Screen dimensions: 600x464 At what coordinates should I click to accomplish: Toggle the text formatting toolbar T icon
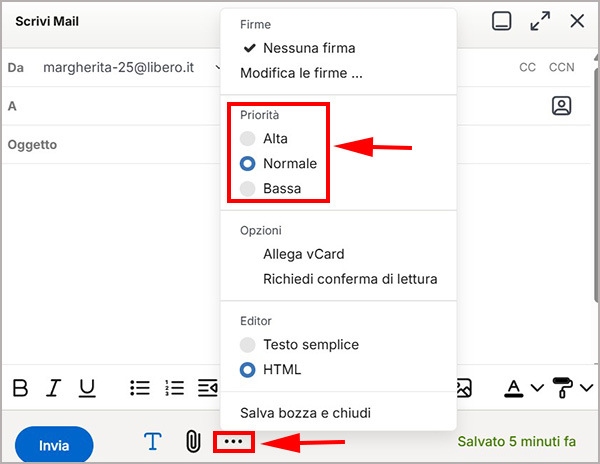[153, 442]
